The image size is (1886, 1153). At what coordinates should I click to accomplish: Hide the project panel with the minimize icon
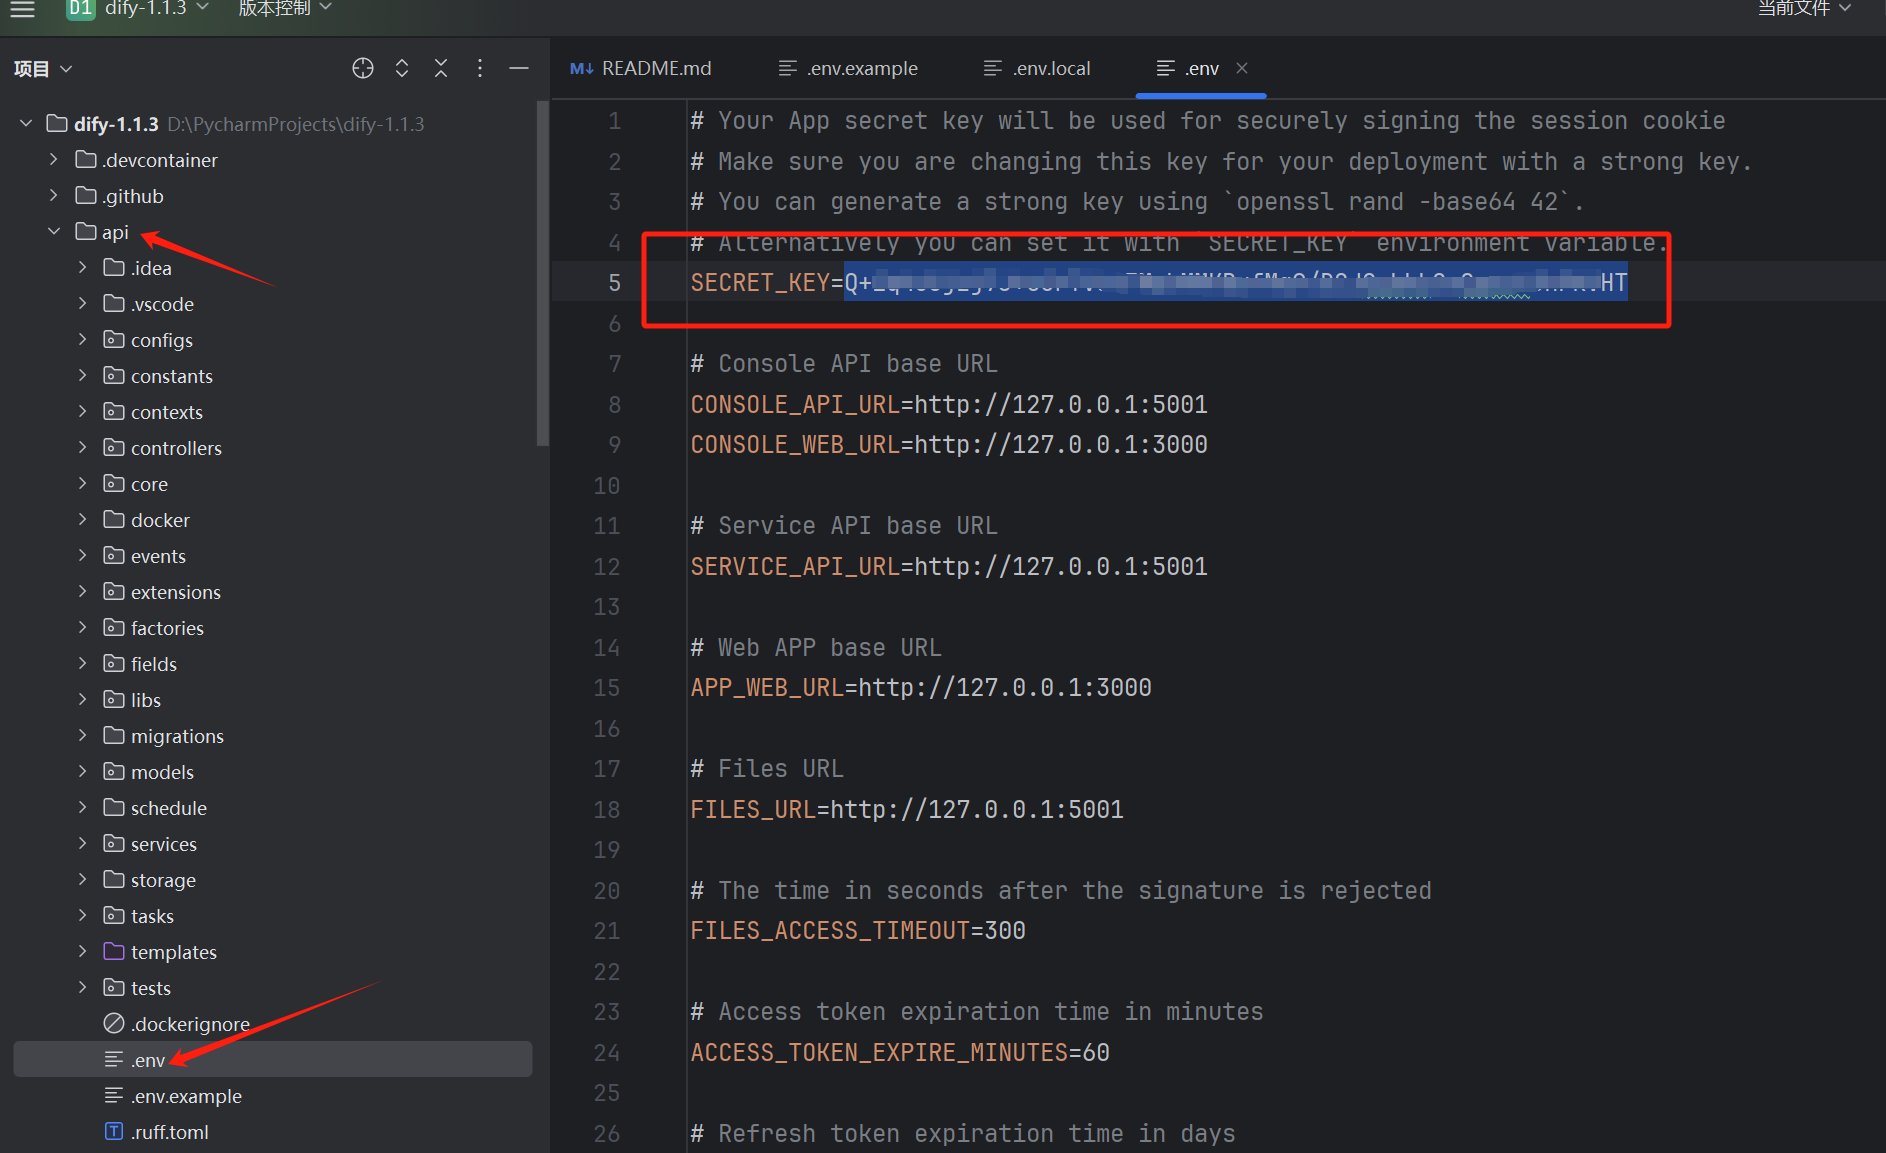coord(518,68)
